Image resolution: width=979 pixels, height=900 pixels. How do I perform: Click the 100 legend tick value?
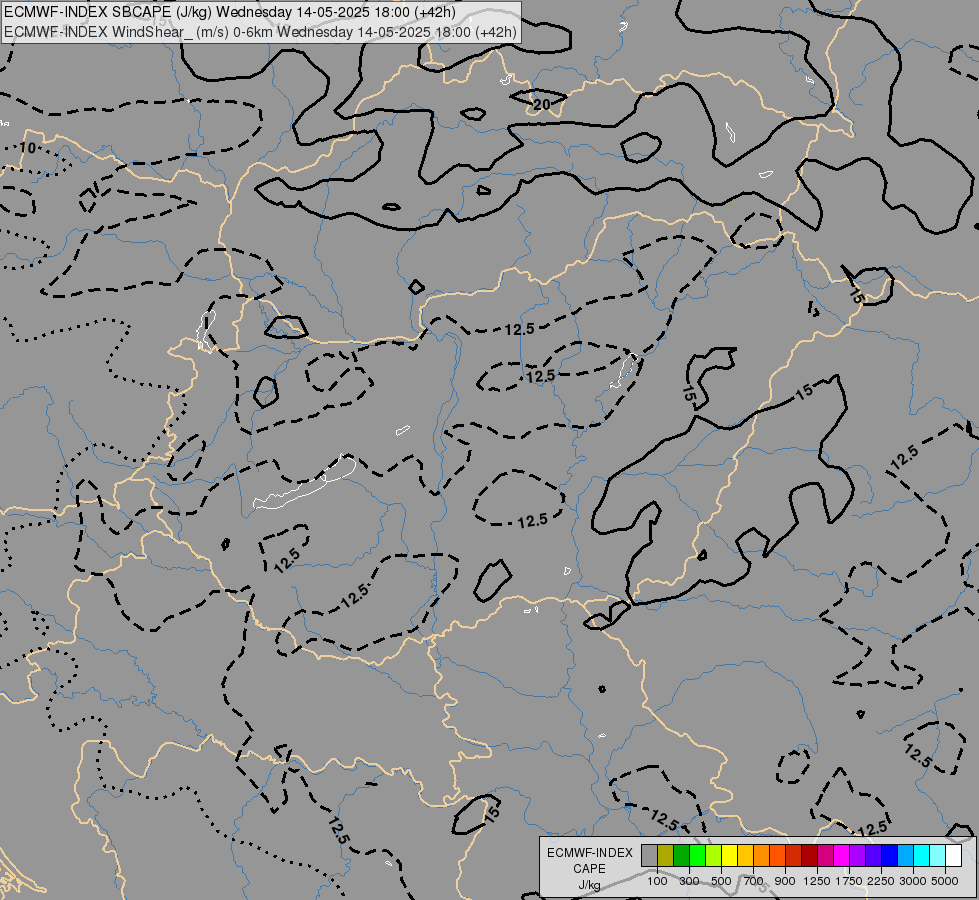click(657, 881)
